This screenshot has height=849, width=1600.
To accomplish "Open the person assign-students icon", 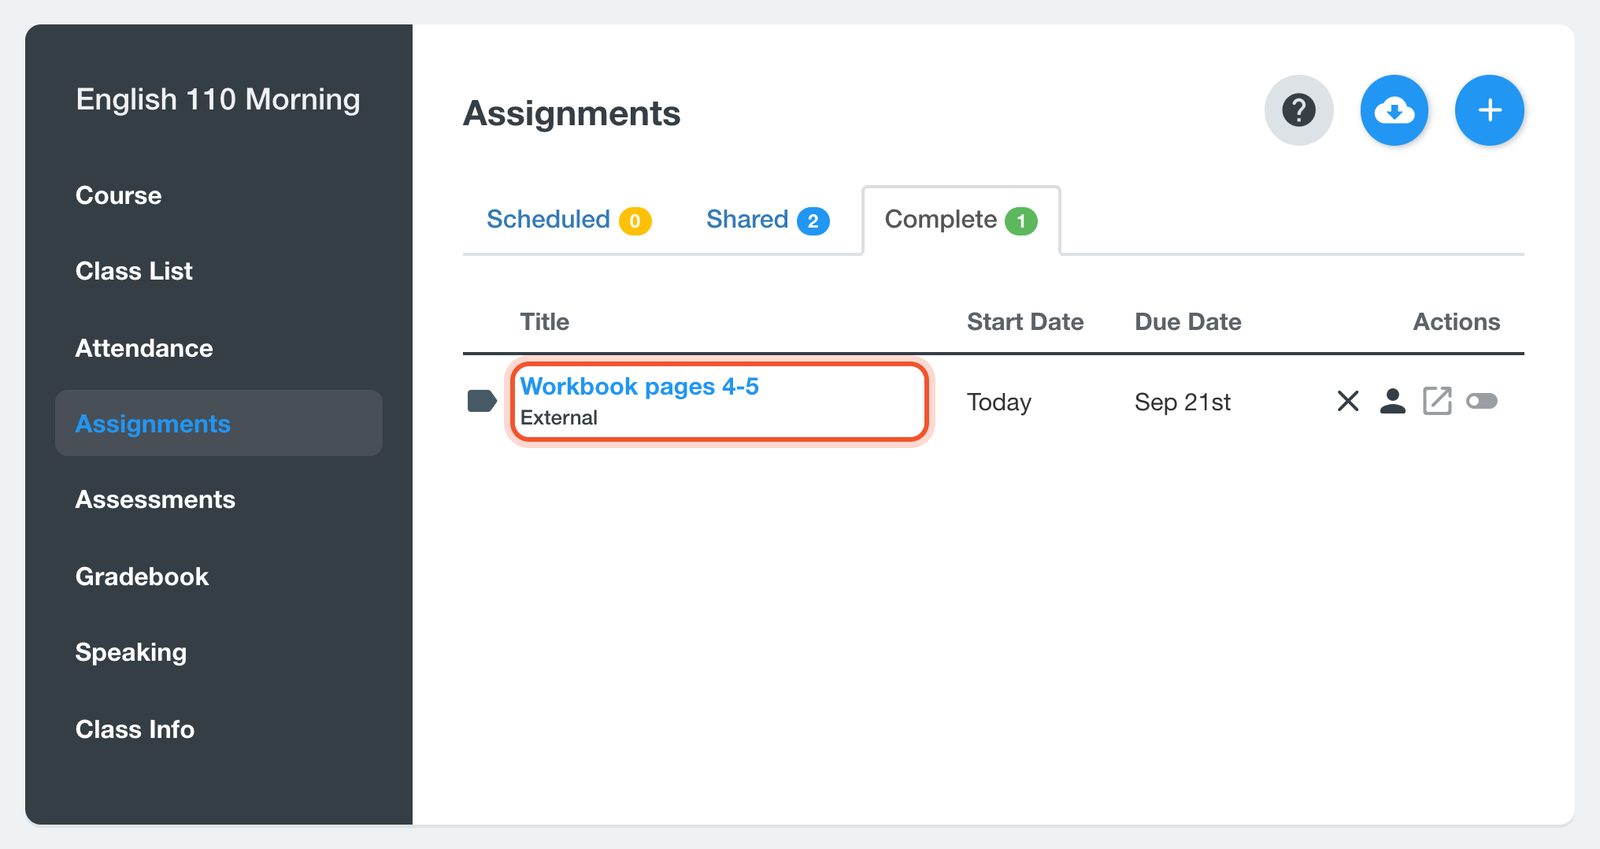I will [x=1392, y=401].
